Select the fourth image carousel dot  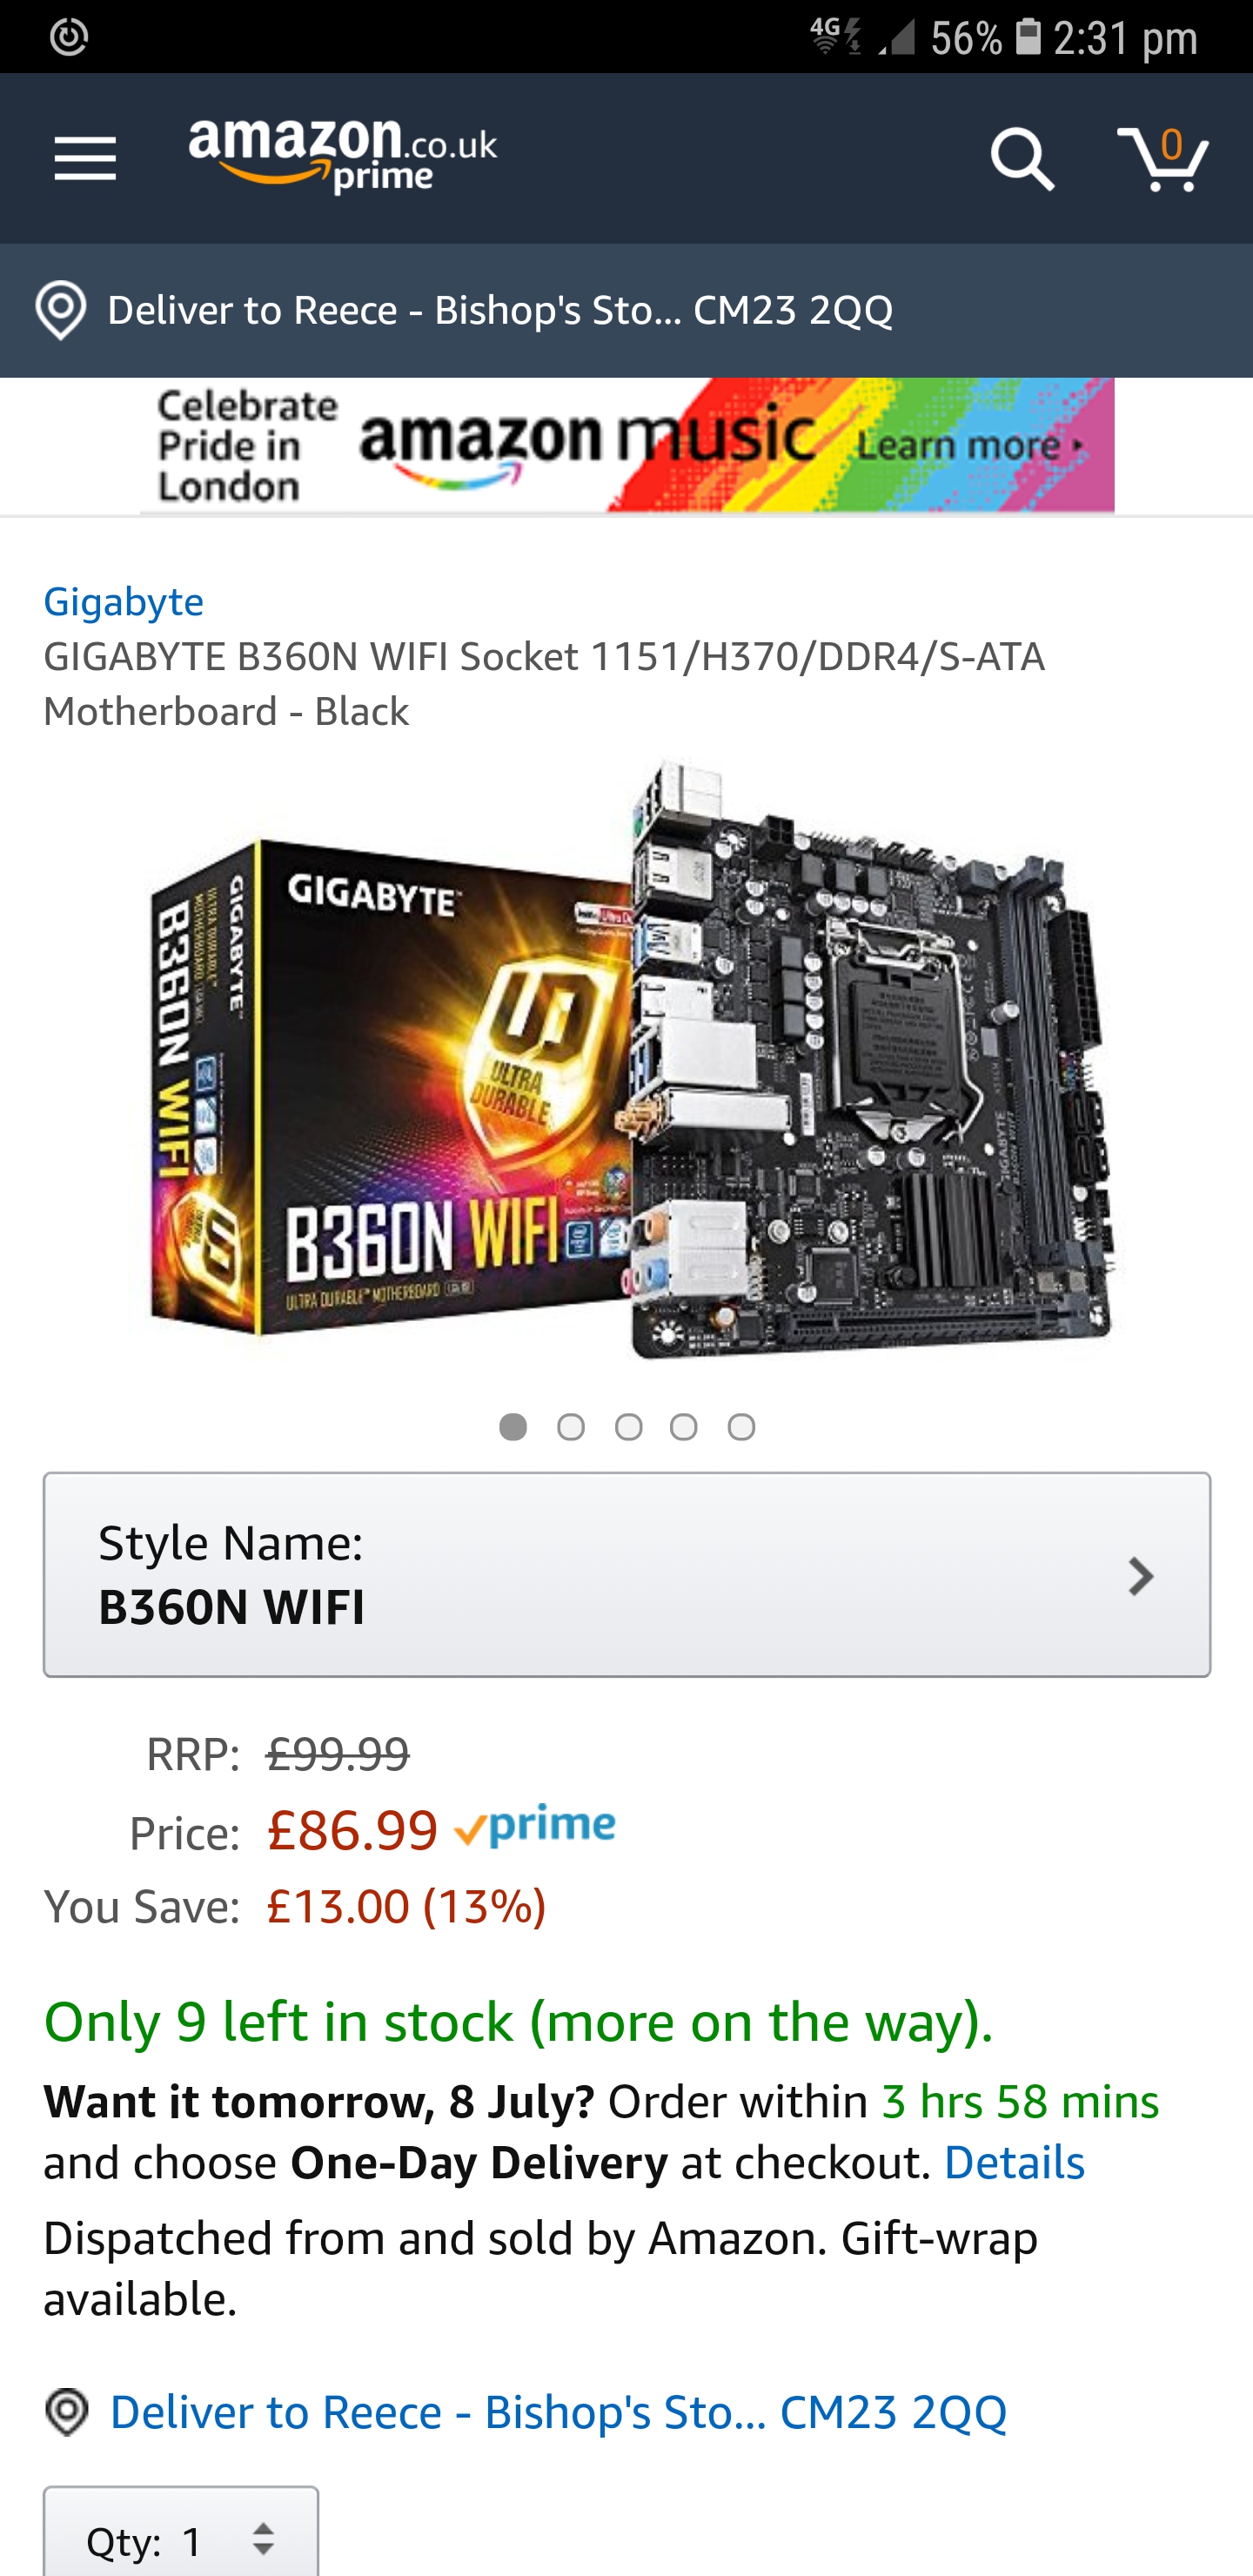click(x=684, y=1427)
